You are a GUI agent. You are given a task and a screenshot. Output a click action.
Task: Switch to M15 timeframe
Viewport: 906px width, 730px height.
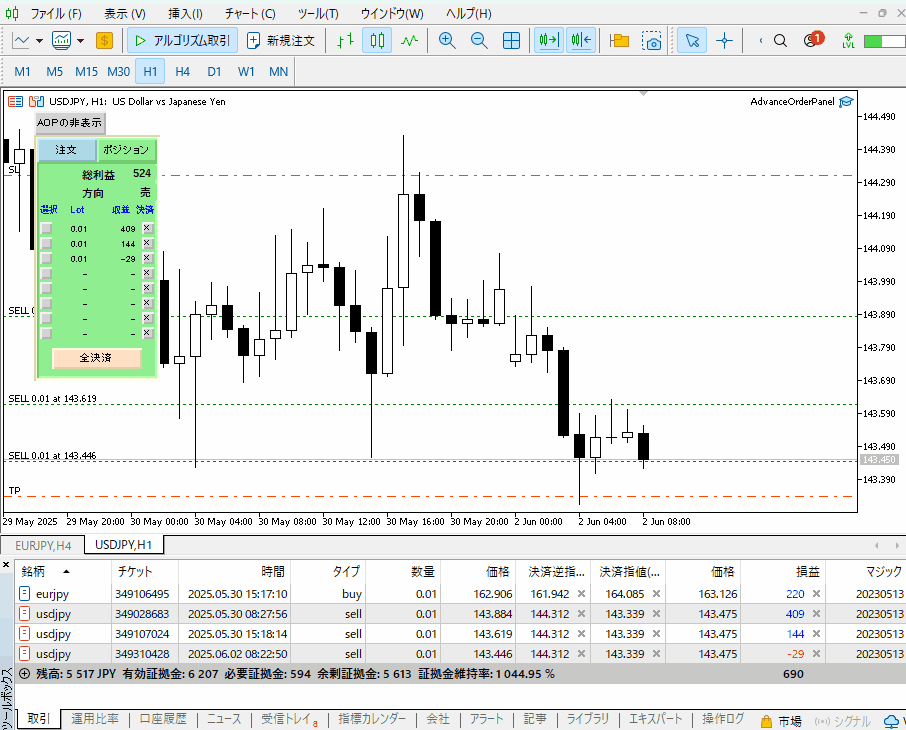coord(87,72)
